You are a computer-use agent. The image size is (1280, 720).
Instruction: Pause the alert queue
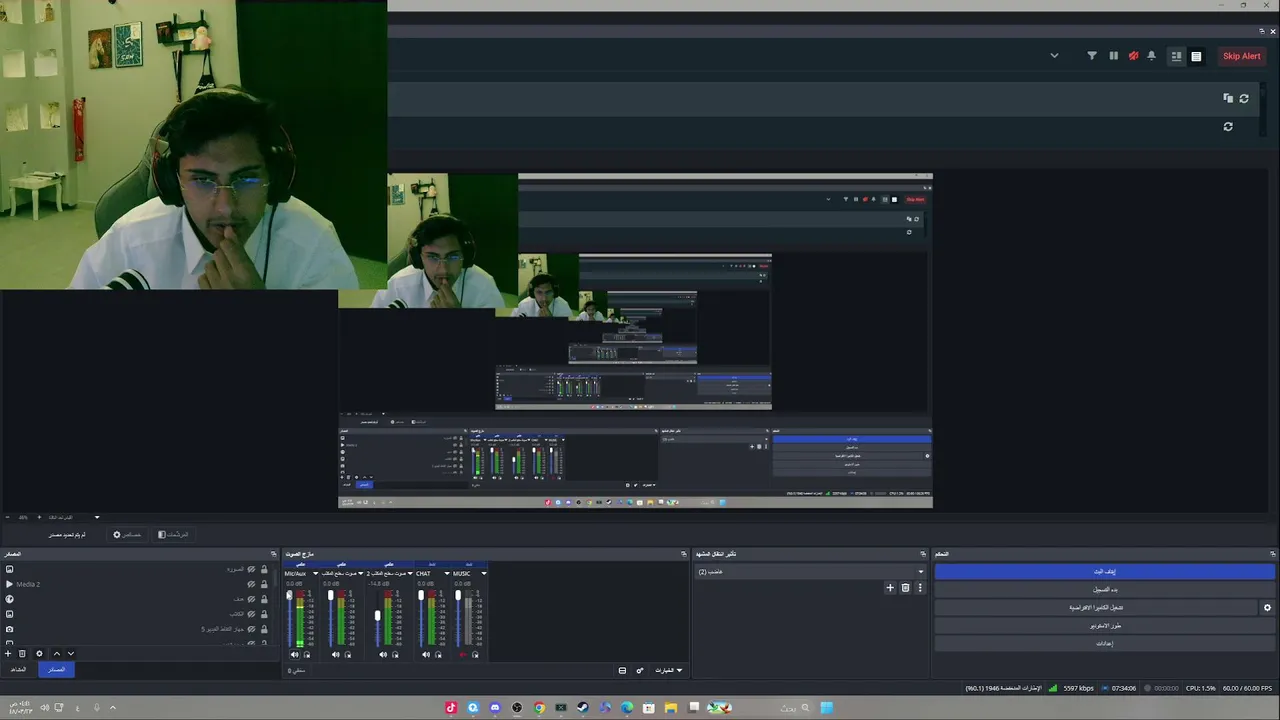1113,56
